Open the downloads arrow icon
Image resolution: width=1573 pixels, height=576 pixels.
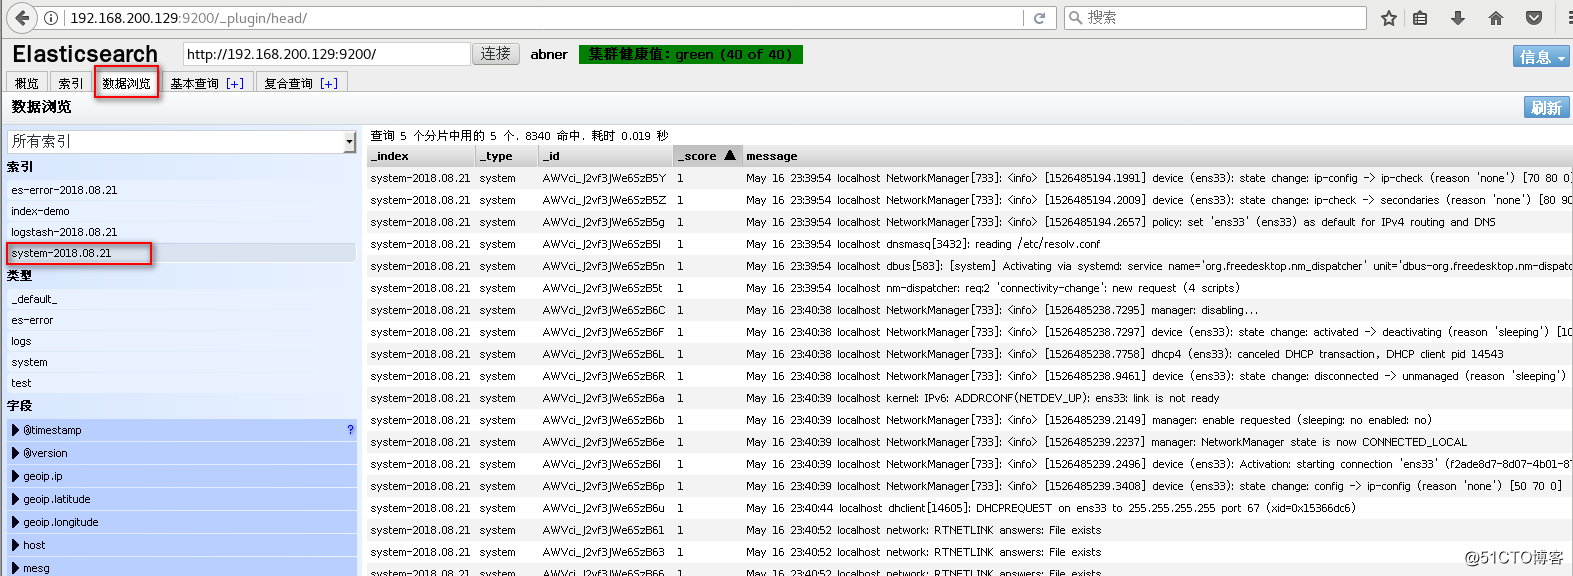[x=1458, y=18]
